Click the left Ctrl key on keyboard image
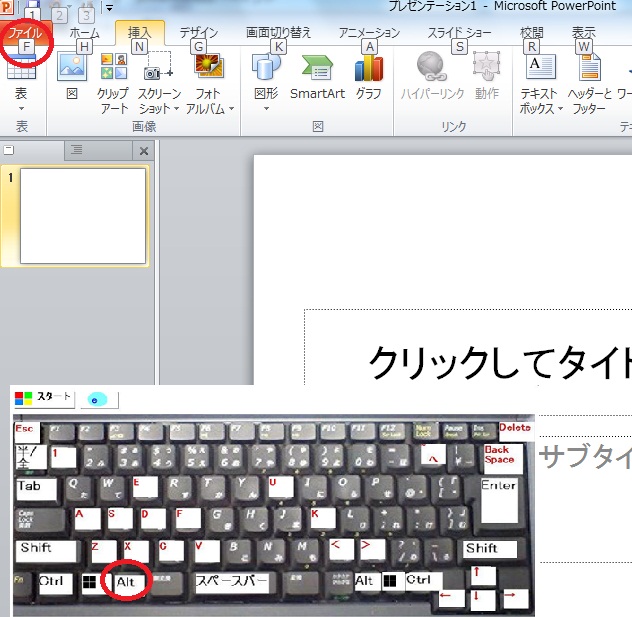The image size is (632, 617). [56, 584]
